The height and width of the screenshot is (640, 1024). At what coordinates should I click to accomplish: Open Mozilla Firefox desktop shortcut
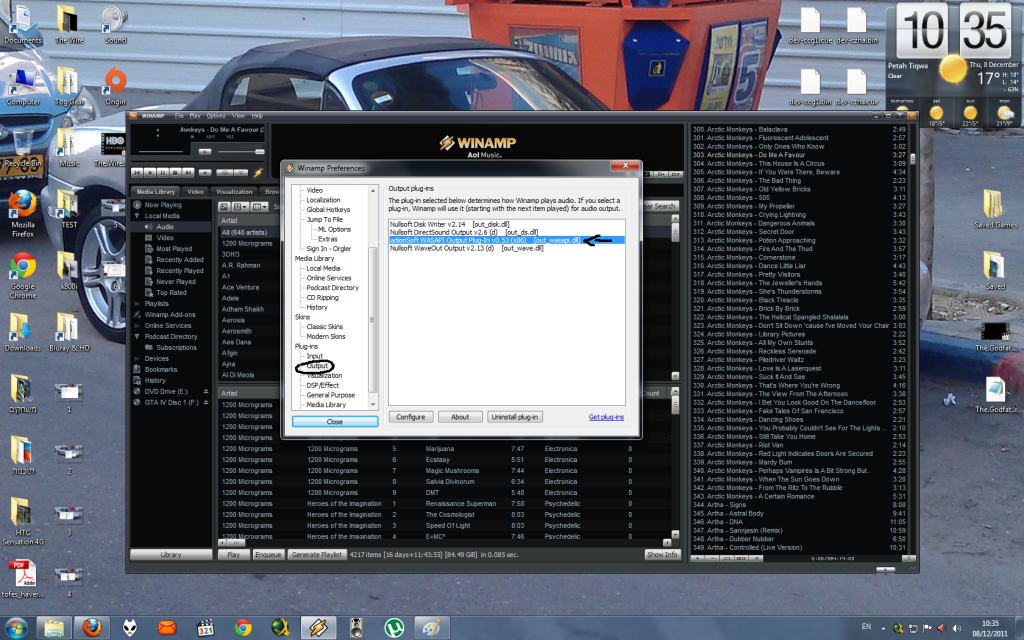[x=23, y=214]
